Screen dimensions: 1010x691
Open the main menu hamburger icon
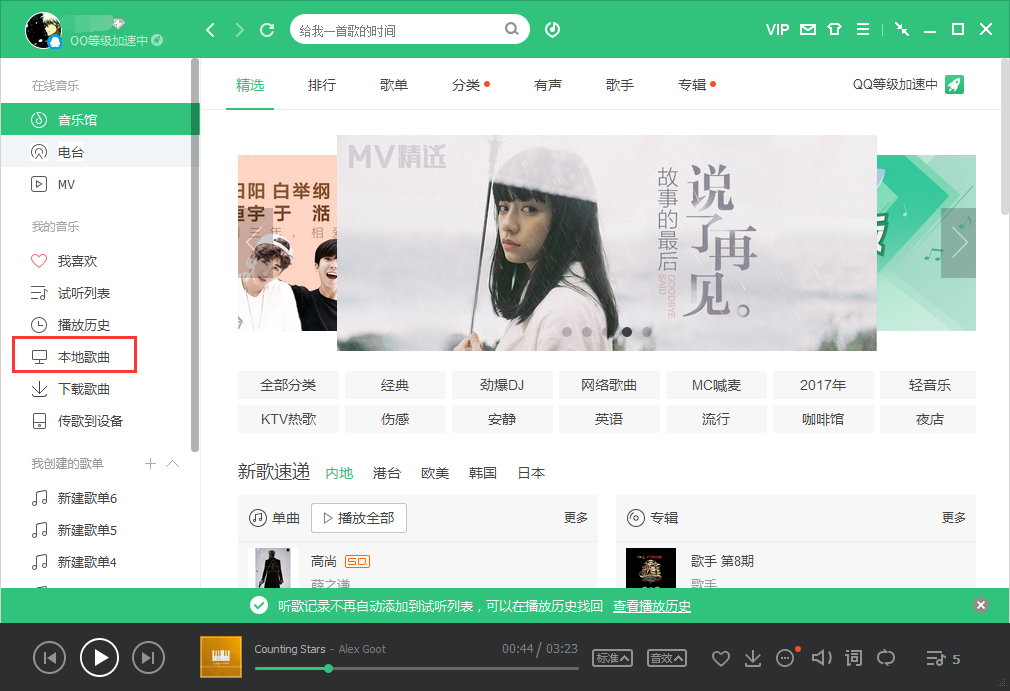(x=862, y=29)
